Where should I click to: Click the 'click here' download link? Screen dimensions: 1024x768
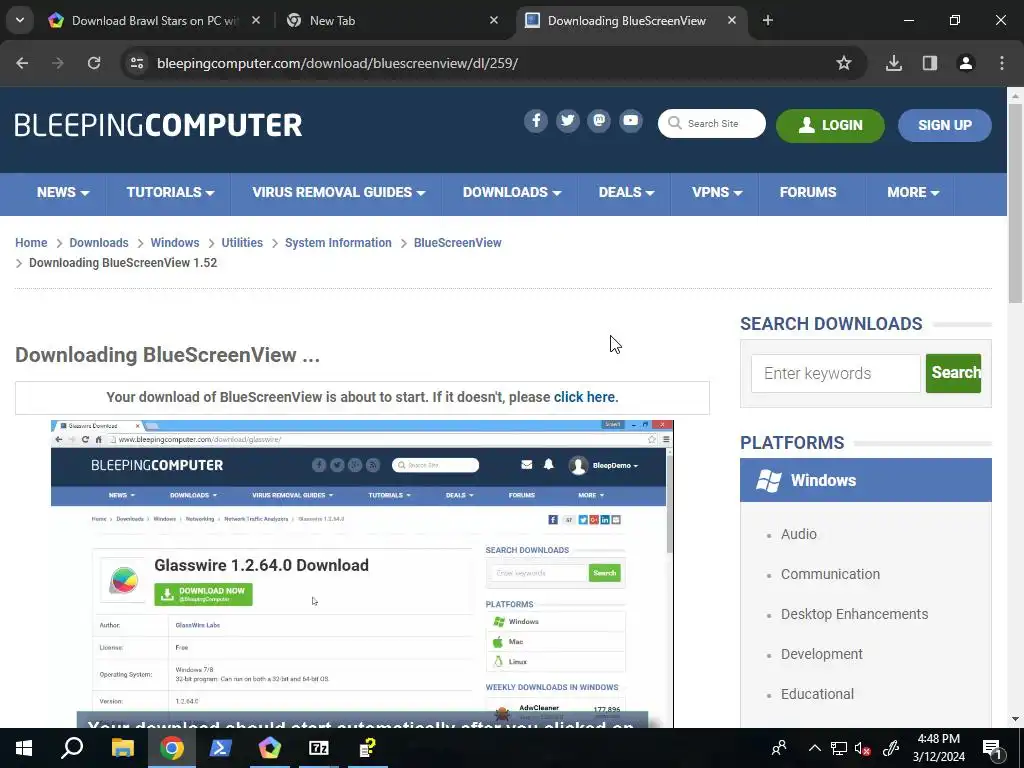click(x=584, y=397)
